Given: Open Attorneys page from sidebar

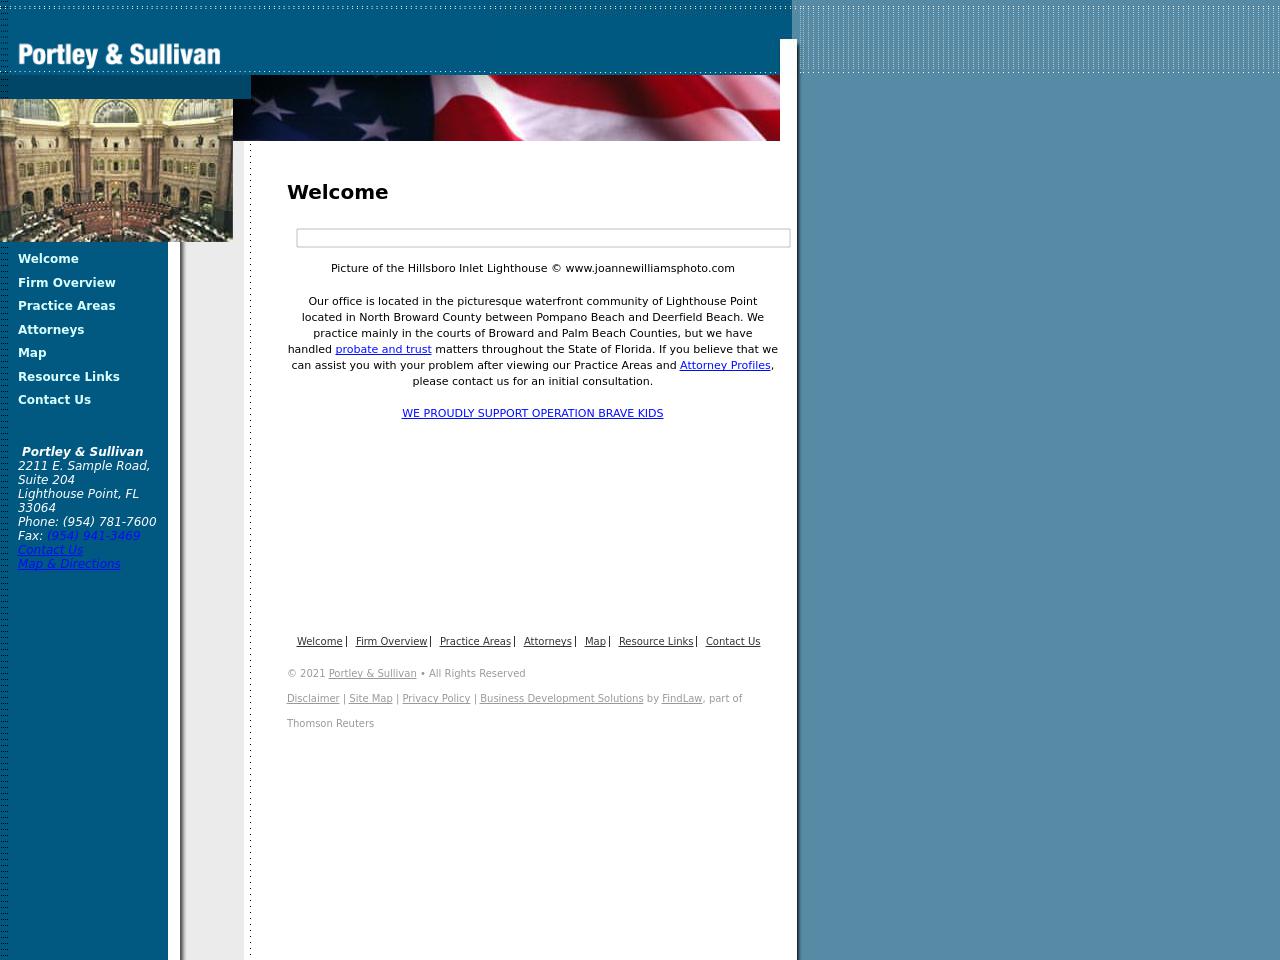Looking at the screenshot, I should 51,330.
